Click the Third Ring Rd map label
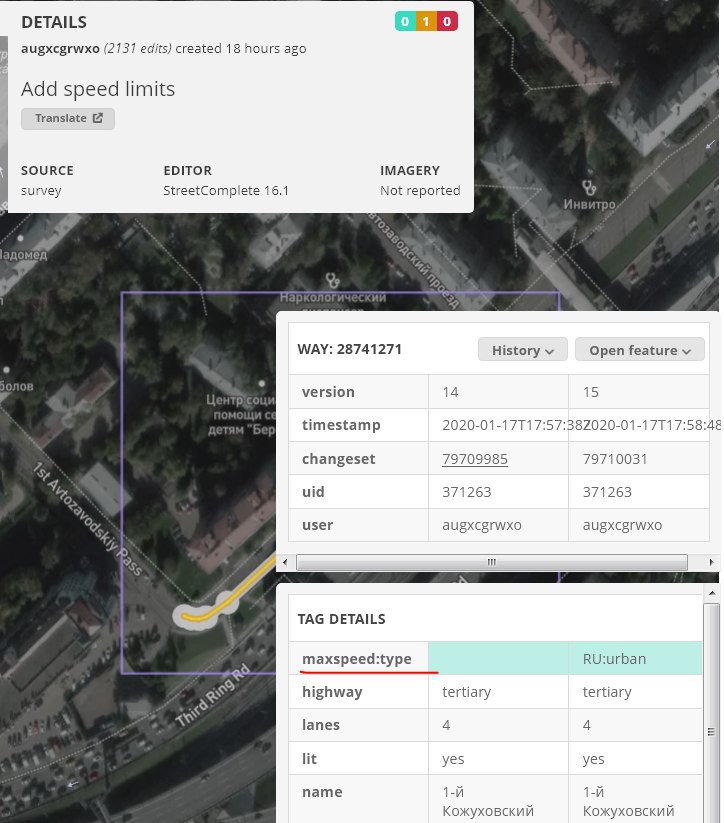Viewport: 724px width, 823px height. pyautogui.click(x=213, y=696)
